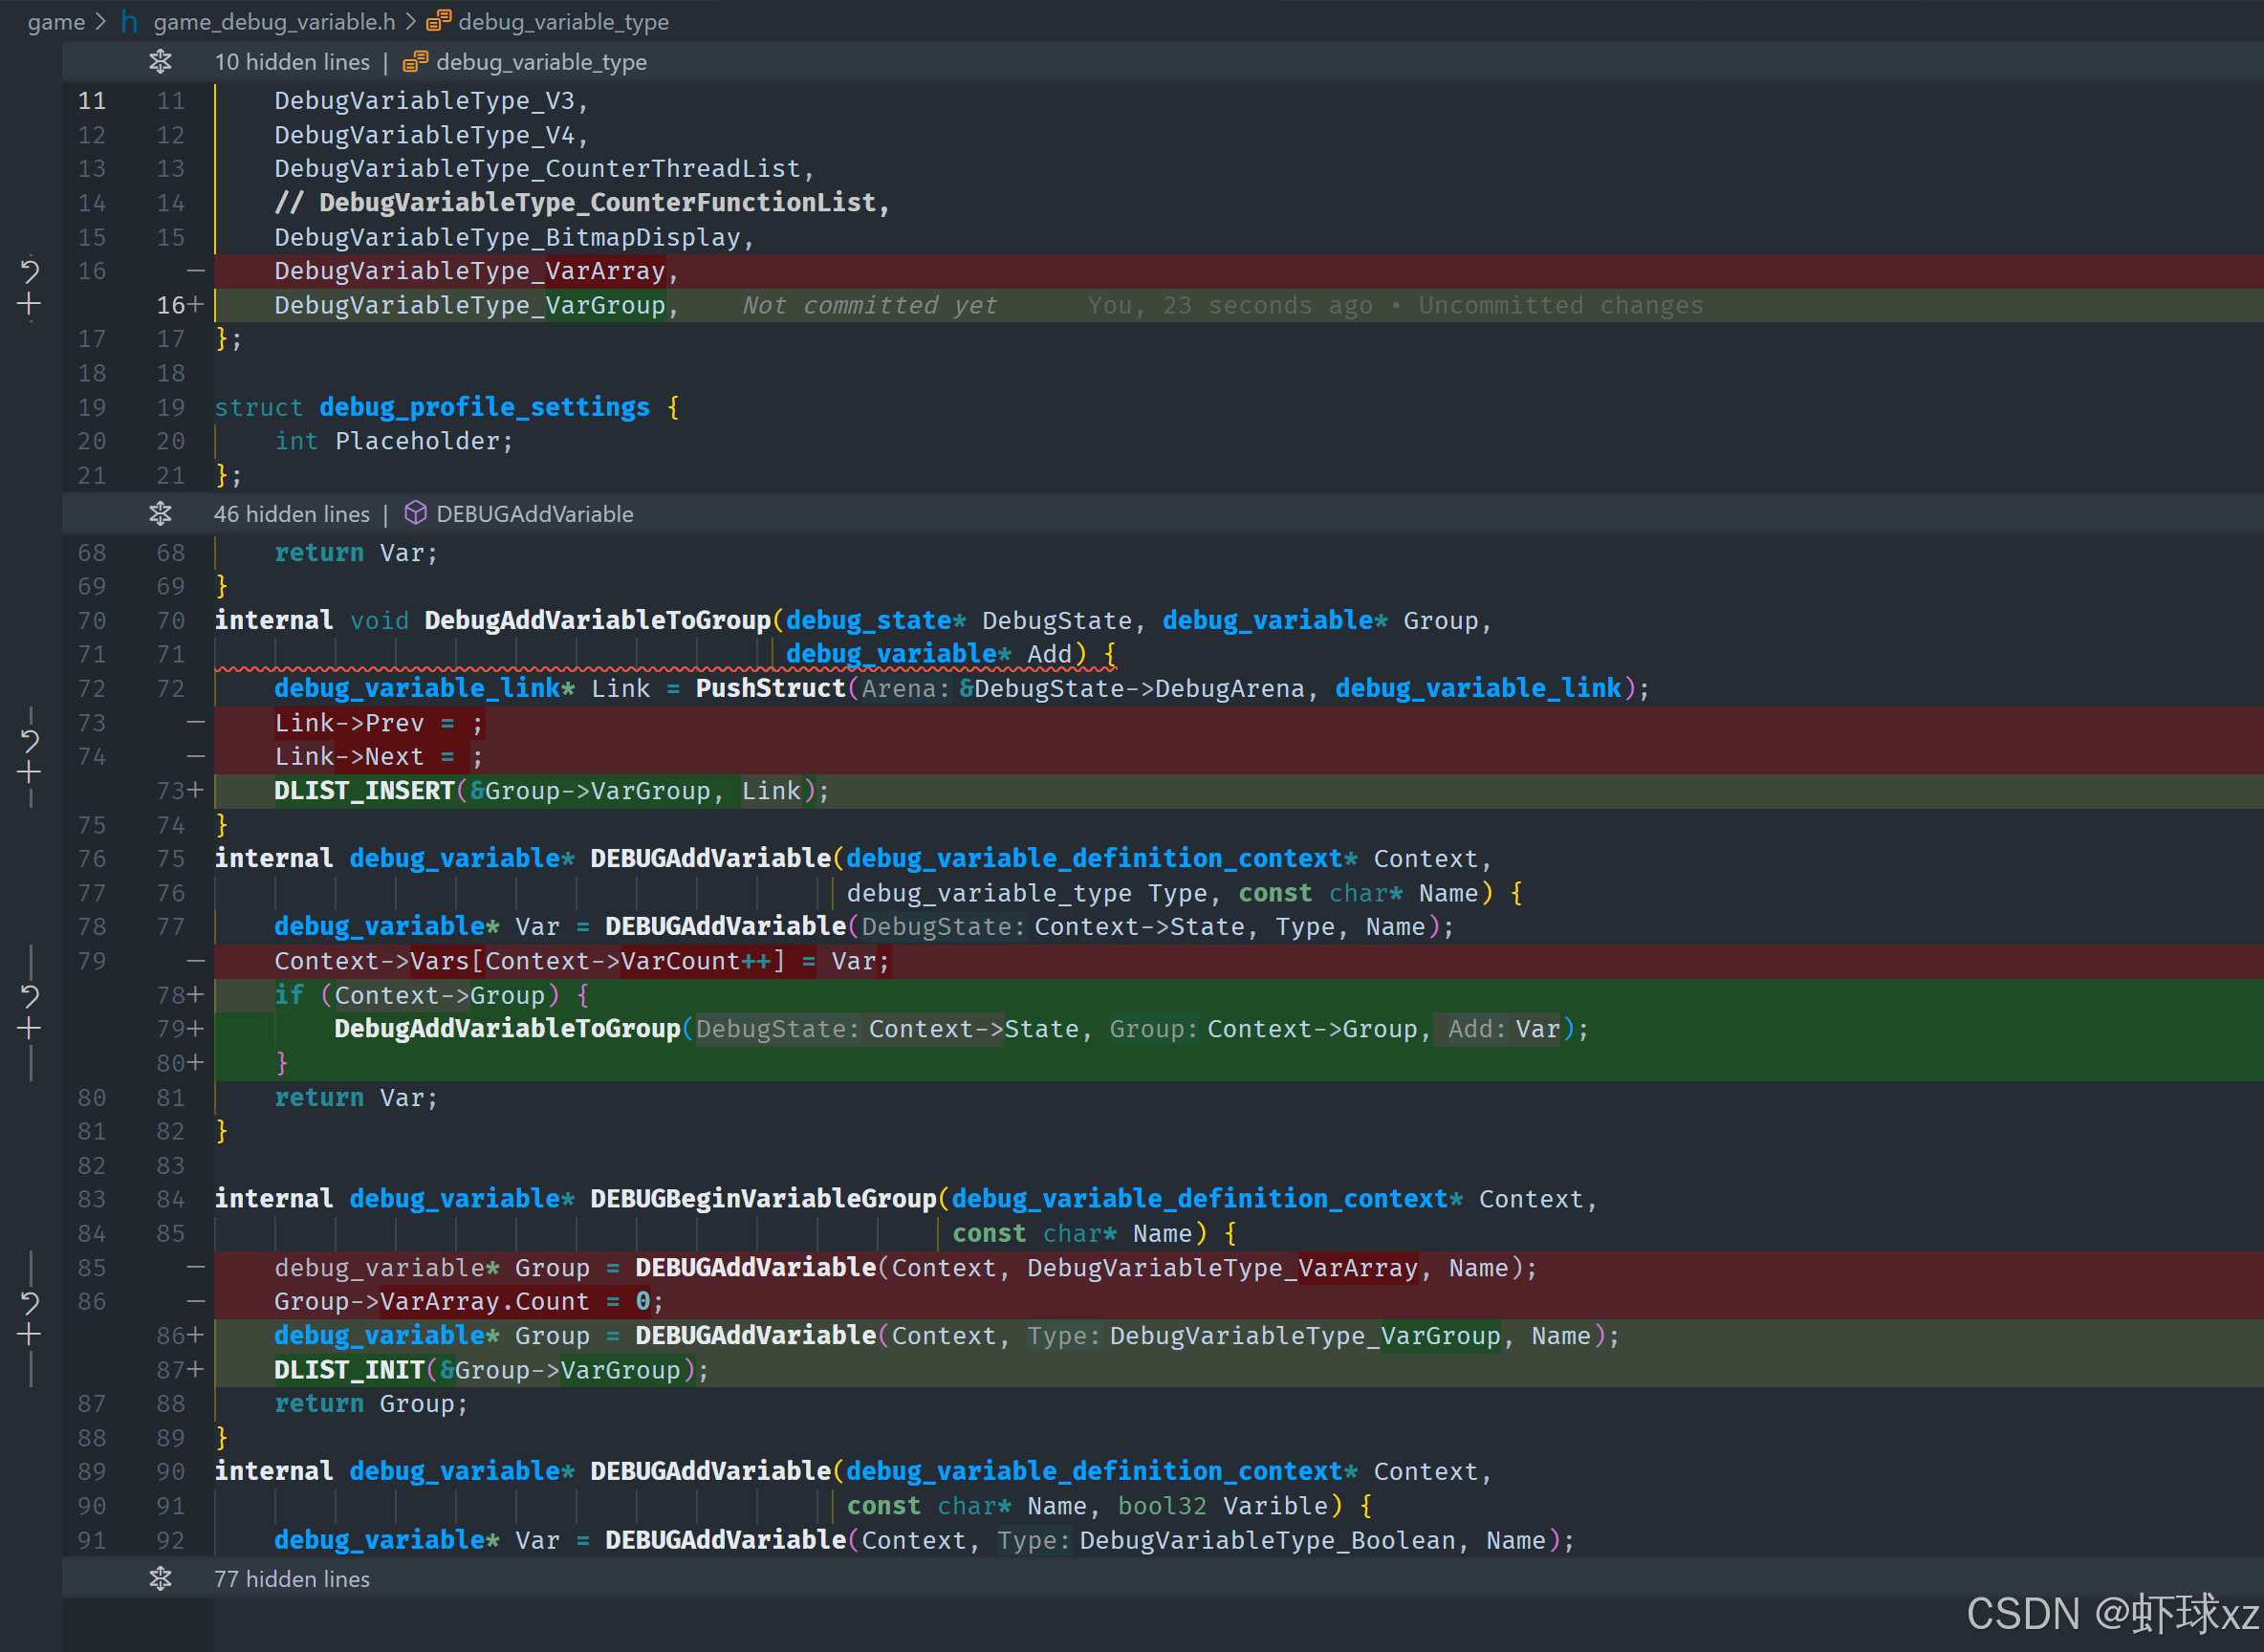
Task: Click the added-line marker beside line 16+
Action: 195,305
